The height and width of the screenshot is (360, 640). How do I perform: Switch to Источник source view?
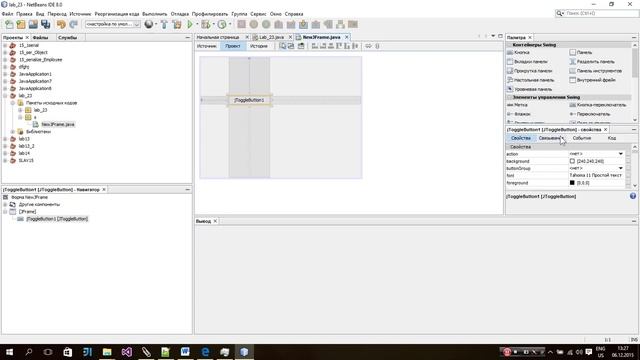207,46
